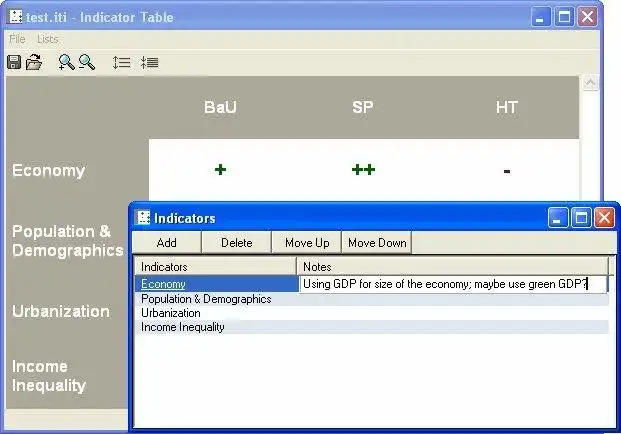621x434 pixels.
Task: Click Income Inequality row label in table
Action: 49,376
